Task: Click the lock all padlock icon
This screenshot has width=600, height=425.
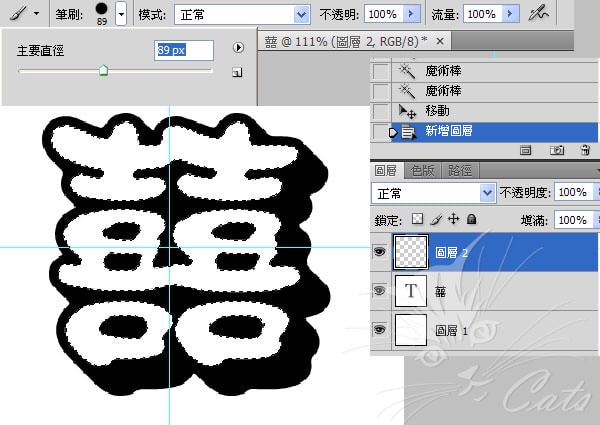Action: 471,219
